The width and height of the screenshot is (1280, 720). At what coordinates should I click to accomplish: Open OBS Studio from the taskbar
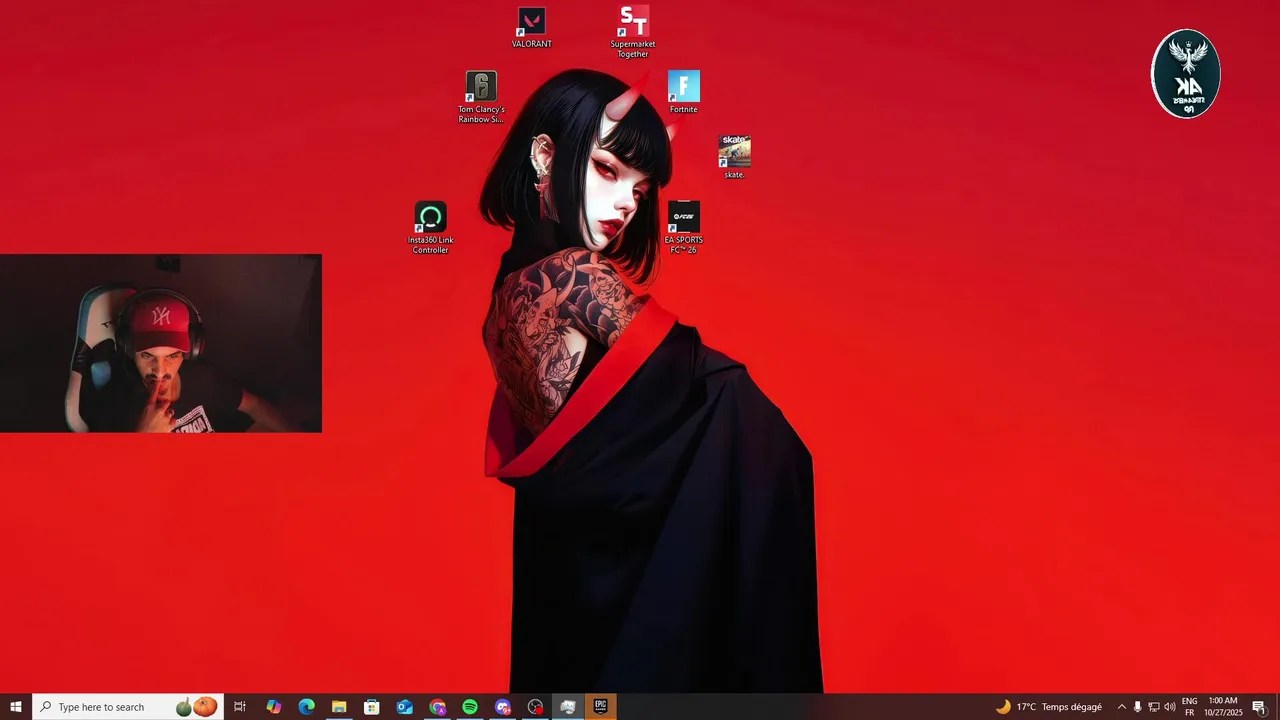(x=535, y=707)
